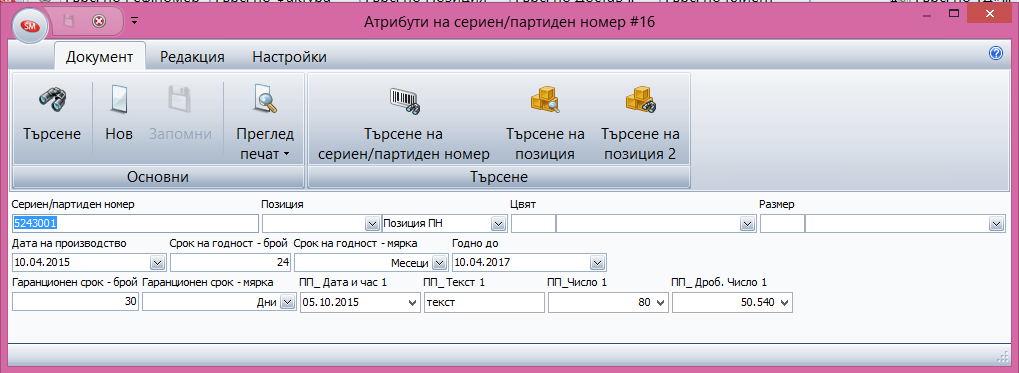1019x373 pixels.
Task: Click the Сериен/партиден номер input field
Action: (x=135, y=224)
